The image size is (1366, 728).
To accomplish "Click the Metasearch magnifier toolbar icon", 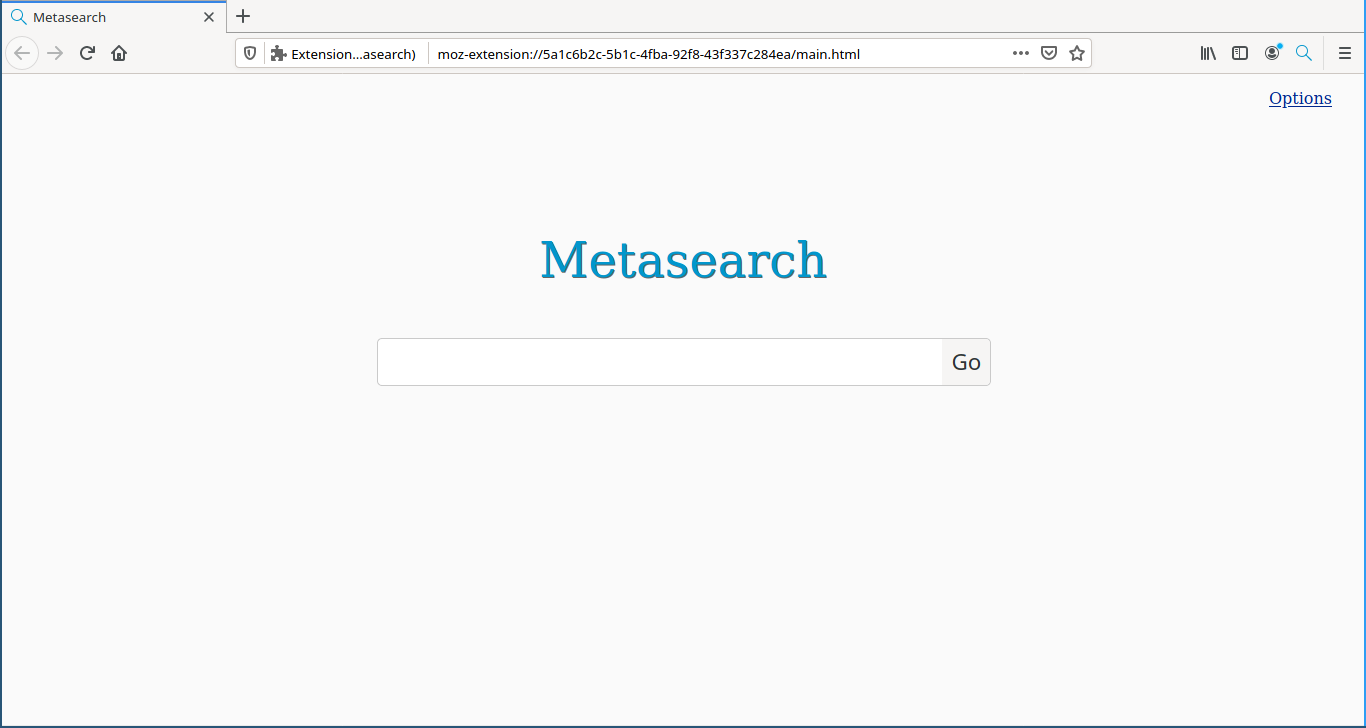I will tap(1304, 53).
